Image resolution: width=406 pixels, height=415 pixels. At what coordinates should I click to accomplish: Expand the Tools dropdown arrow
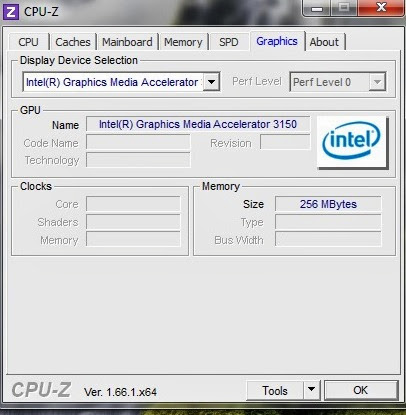311,390
